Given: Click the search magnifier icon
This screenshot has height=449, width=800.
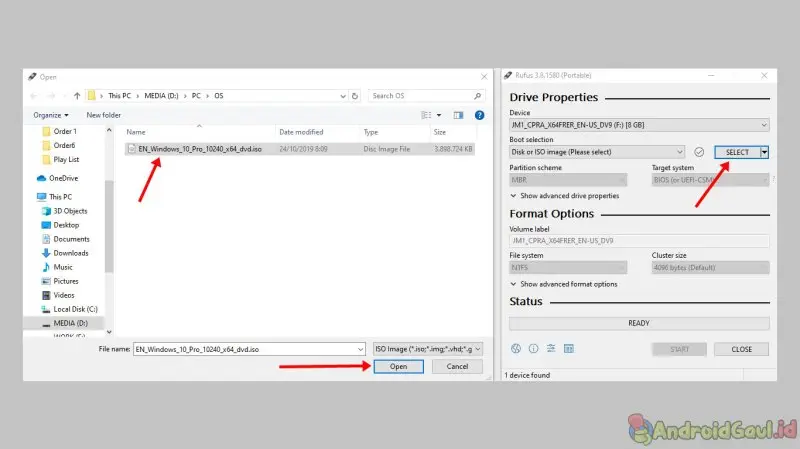Looking at the screenshot, I should 478,95.
